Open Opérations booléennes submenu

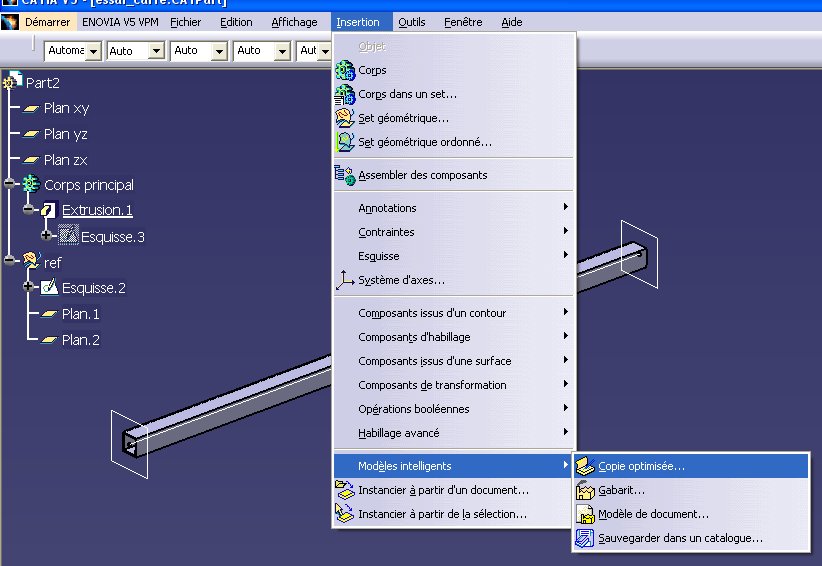(x=454, y=409)
